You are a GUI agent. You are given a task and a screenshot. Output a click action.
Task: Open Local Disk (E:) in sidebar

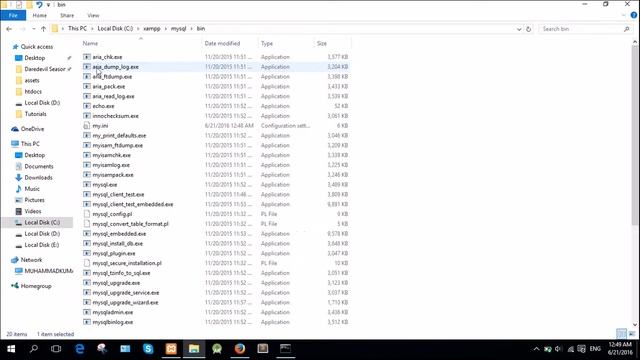pyautogui.click(x=42, y=245)
